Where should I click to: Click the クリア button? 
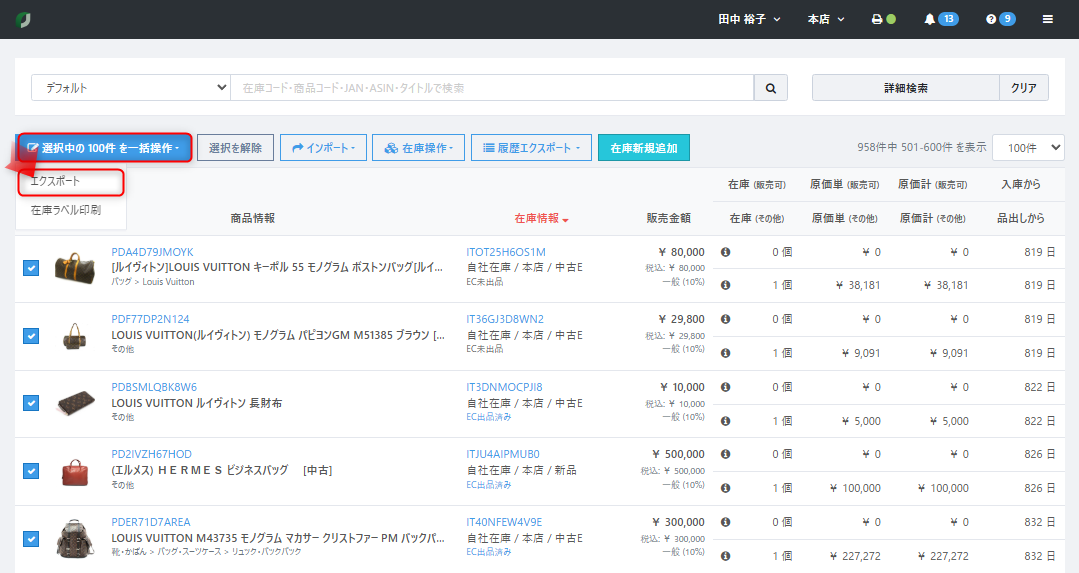click(x=1024, y=88)
